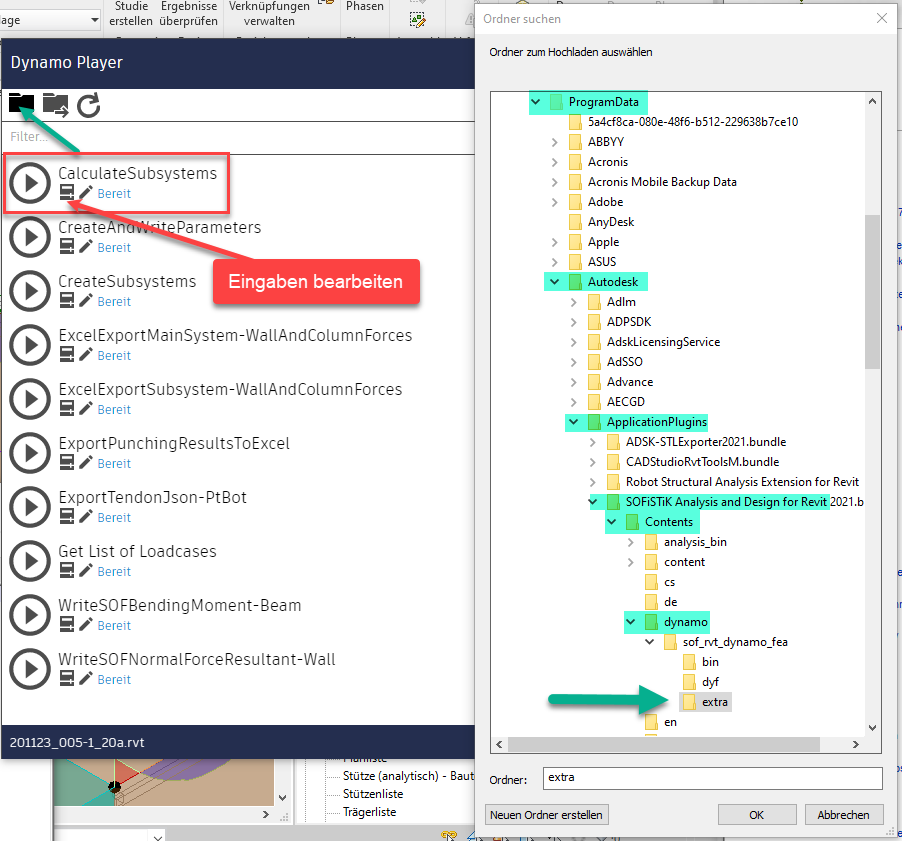This screenshot has height=841, width=902.
Task: Run the CalculateSubsystems script
Action: [31, 183]
